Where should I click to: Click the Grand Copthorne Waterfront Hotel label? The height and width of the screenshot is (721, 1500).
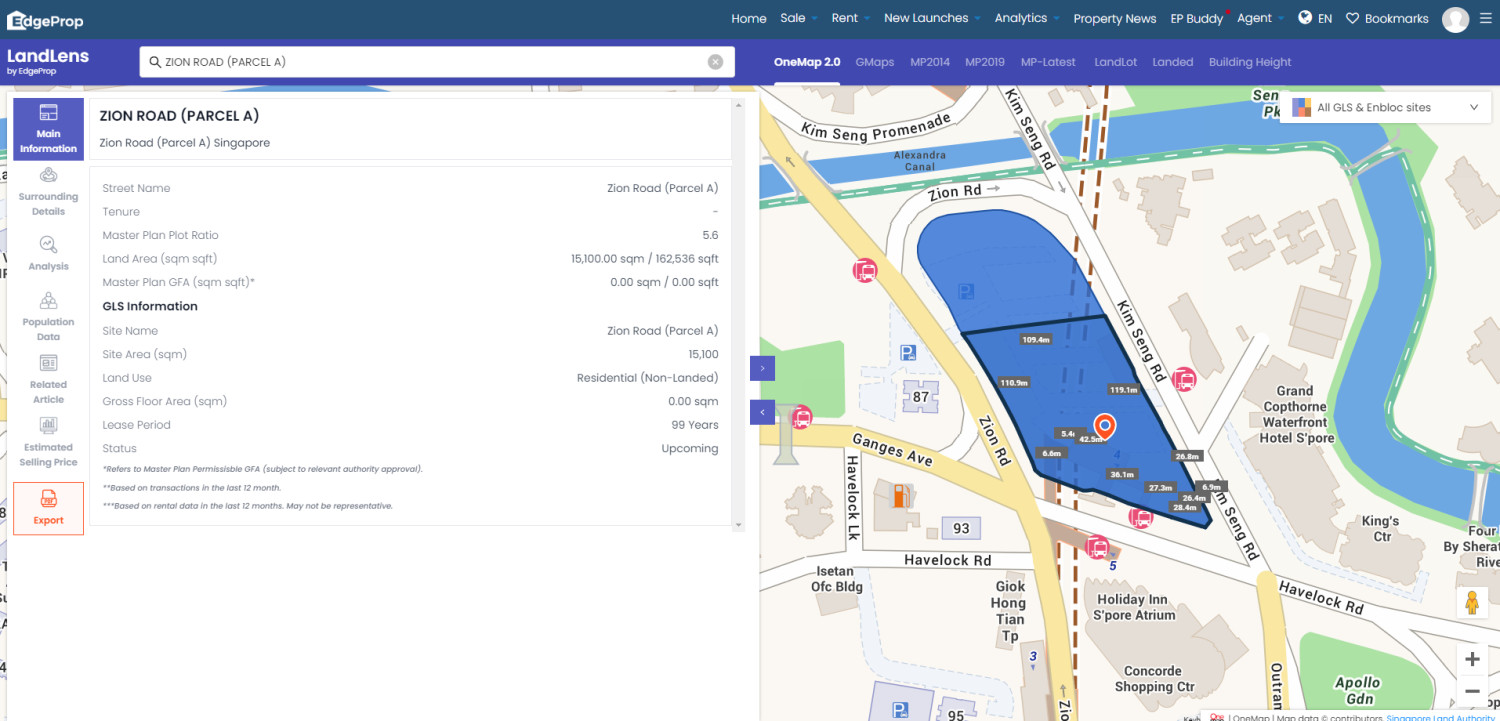pos(1295,415)
